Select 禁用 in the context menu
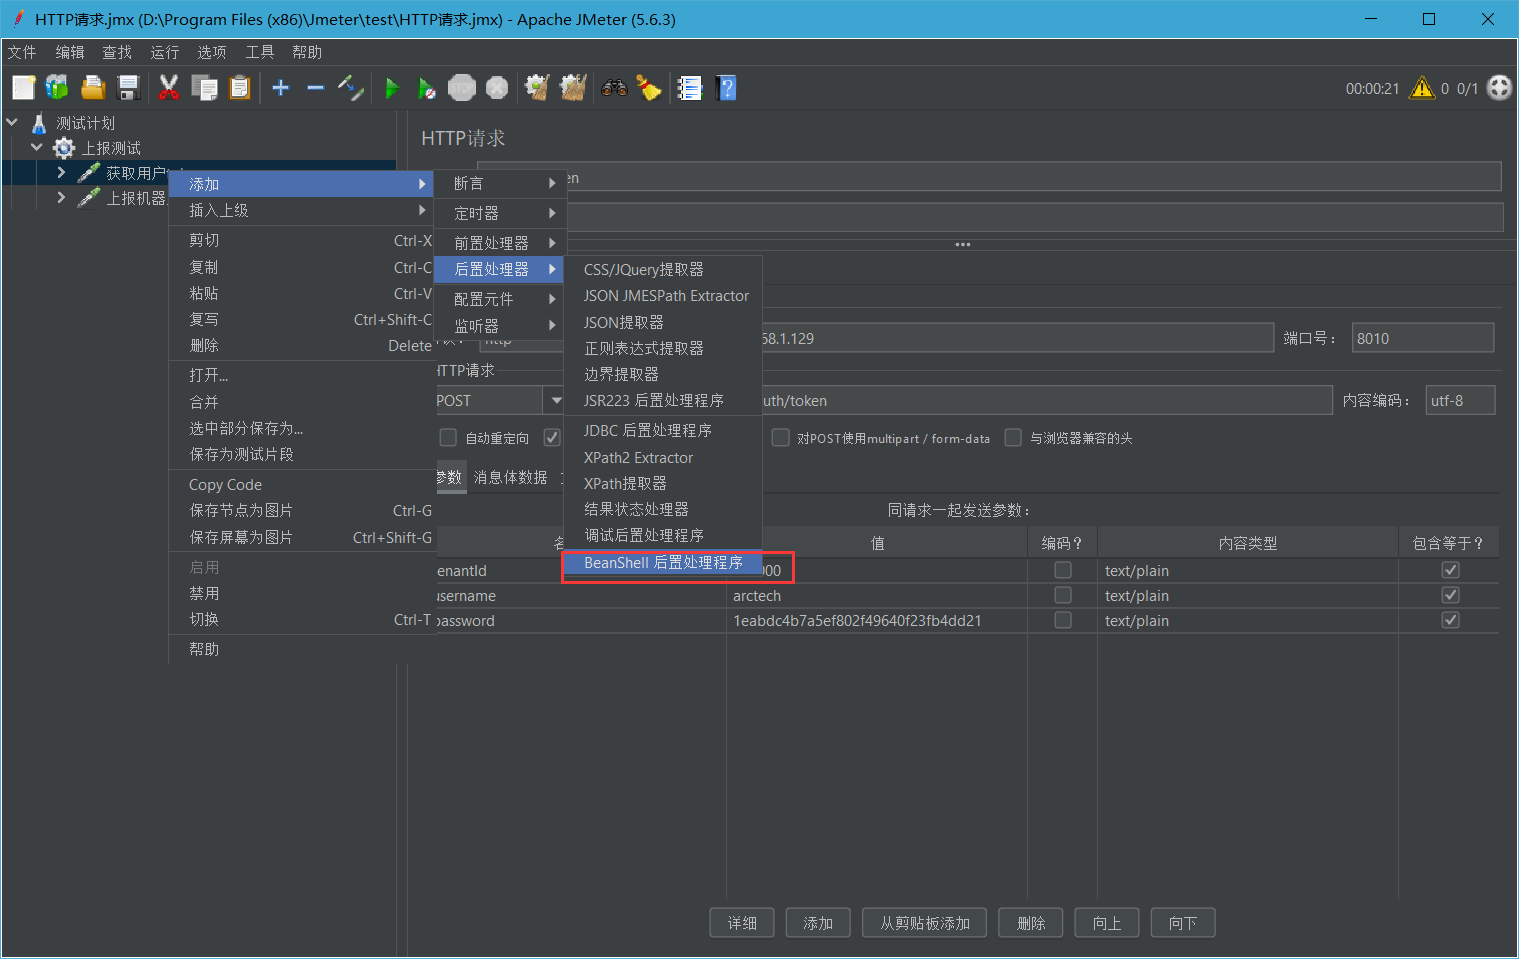Viewport: 1519px width, 959px height. [x=301, y=593]
